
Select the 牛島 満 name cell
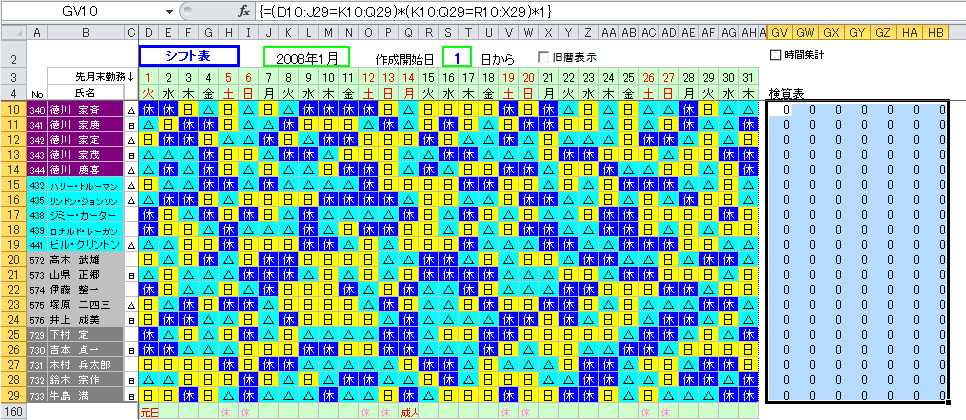tap(85, 395)
